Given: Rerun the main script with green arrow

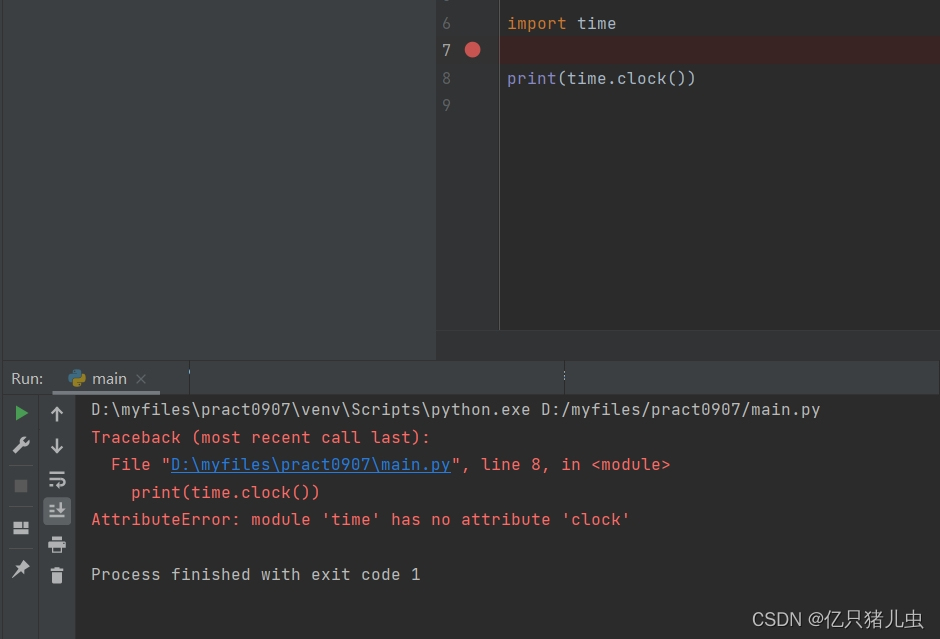Looking at the screenshot, I should 20,412.
